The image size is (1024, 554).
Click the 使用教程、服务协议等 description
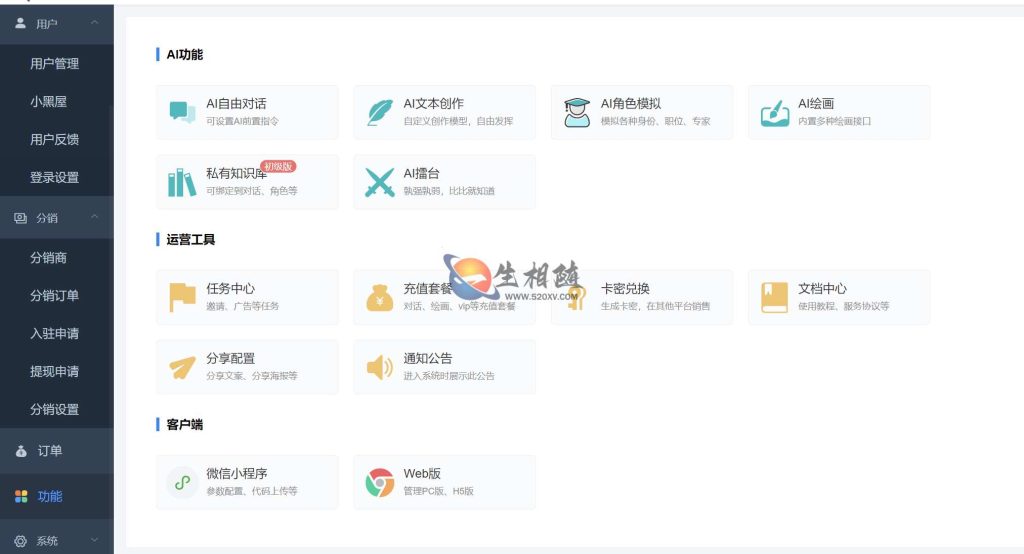843,306
